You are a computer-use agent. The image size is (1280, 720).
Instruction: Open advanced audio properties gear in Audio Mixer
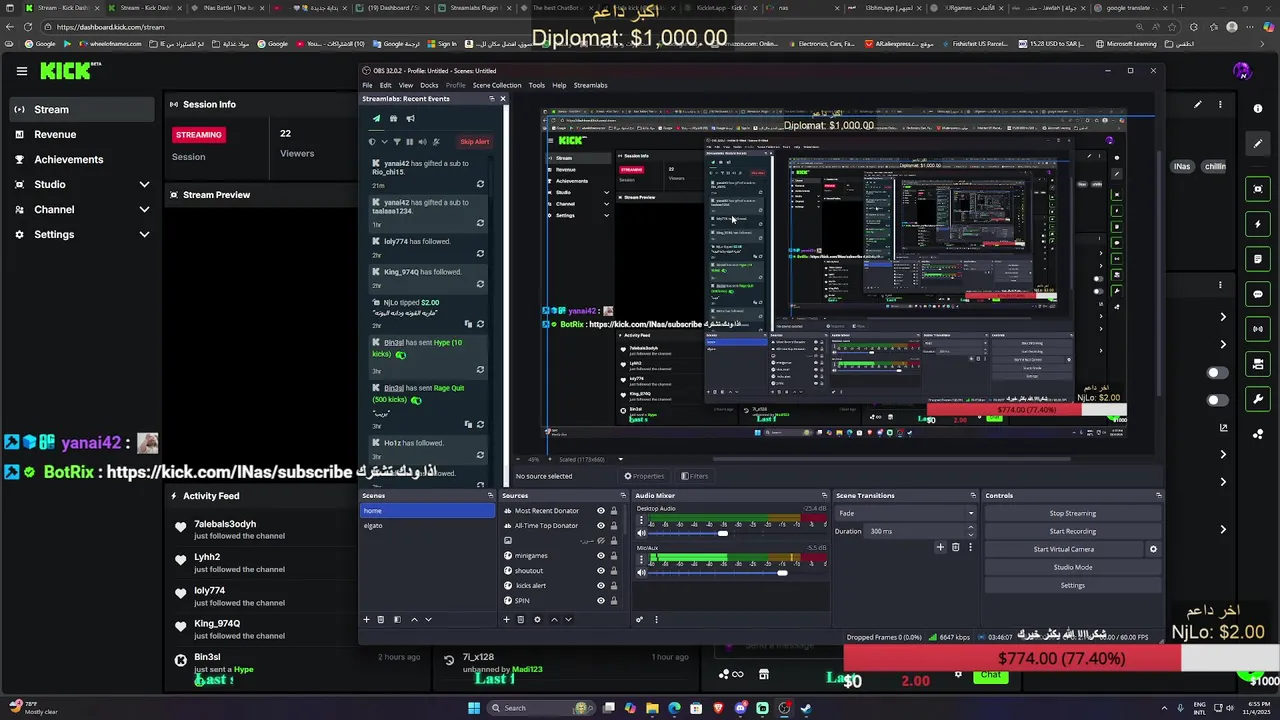click(x=639, y=619)
